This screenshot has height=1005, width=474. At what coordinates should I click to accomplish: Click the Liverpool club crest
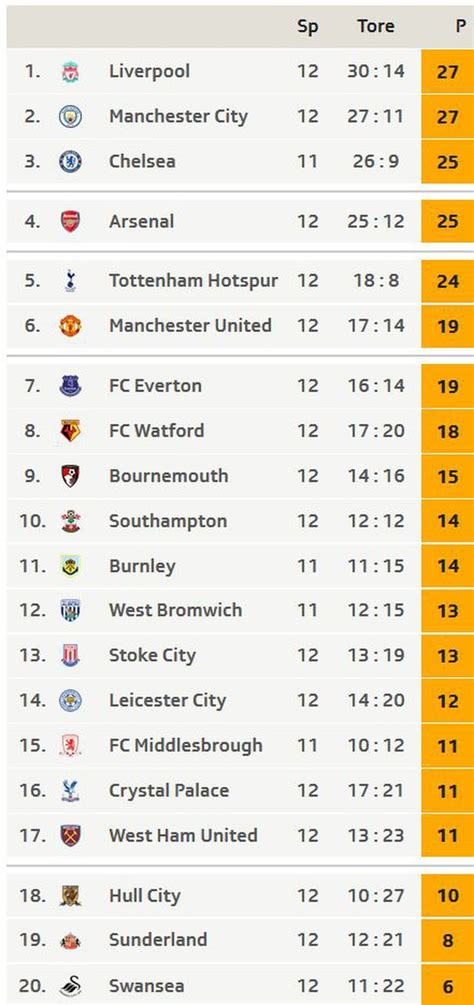pyautogui.click(x=70, y=72)
